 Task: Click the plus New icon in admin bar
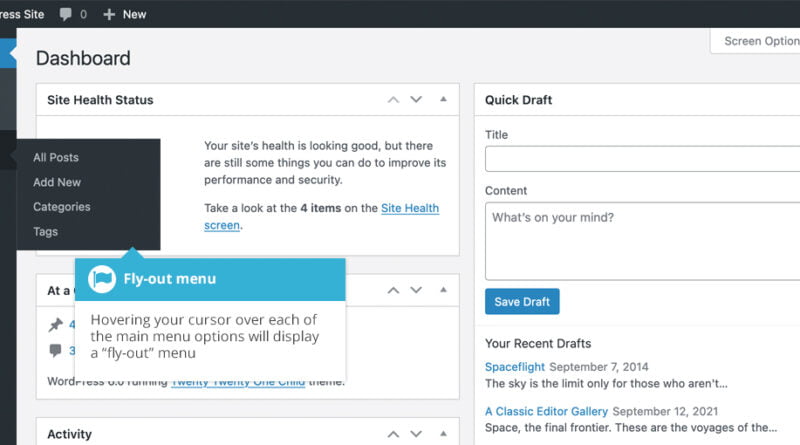pyautogui.click(x=109, y=14)
